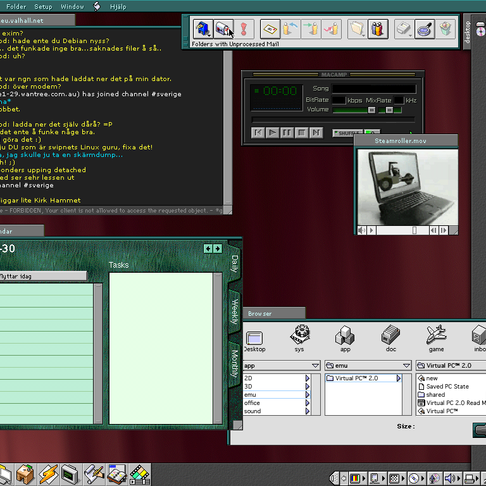Mute the Steamroller.mov volume icon
This screenshot has height=486, width=486.
[362, 230]
